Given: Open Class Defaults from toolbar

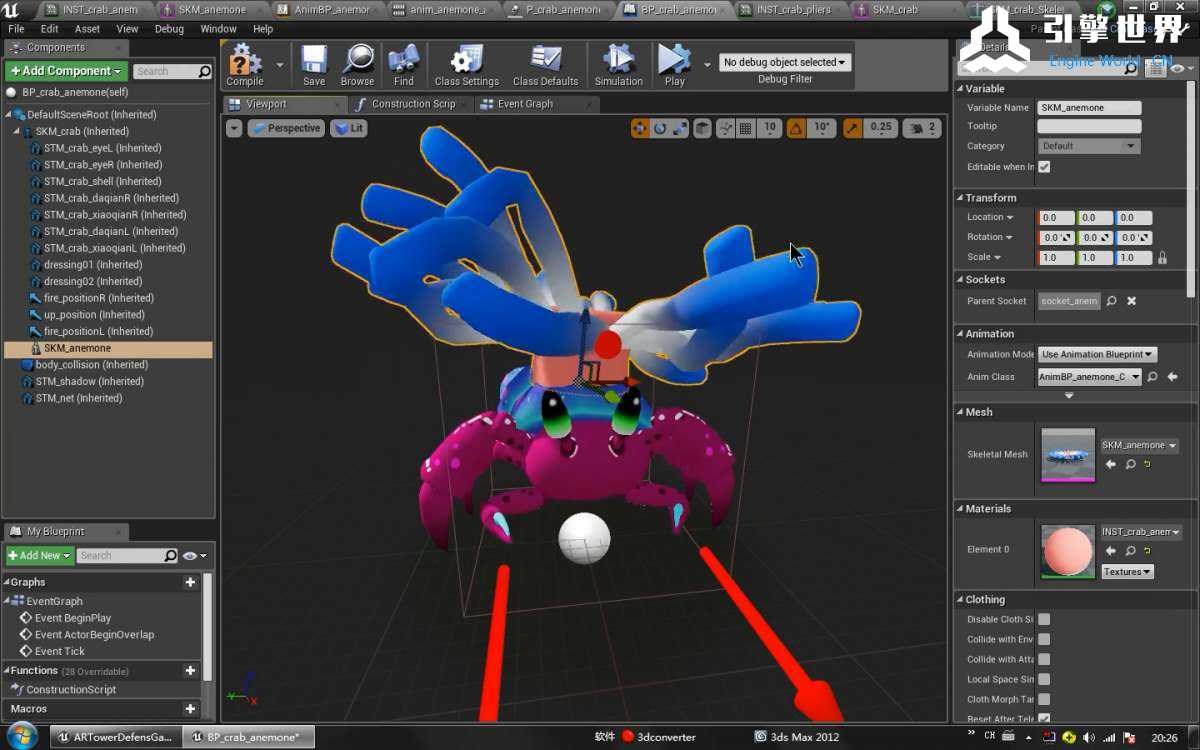Looking at the screenshot, I should pos(545,62).
